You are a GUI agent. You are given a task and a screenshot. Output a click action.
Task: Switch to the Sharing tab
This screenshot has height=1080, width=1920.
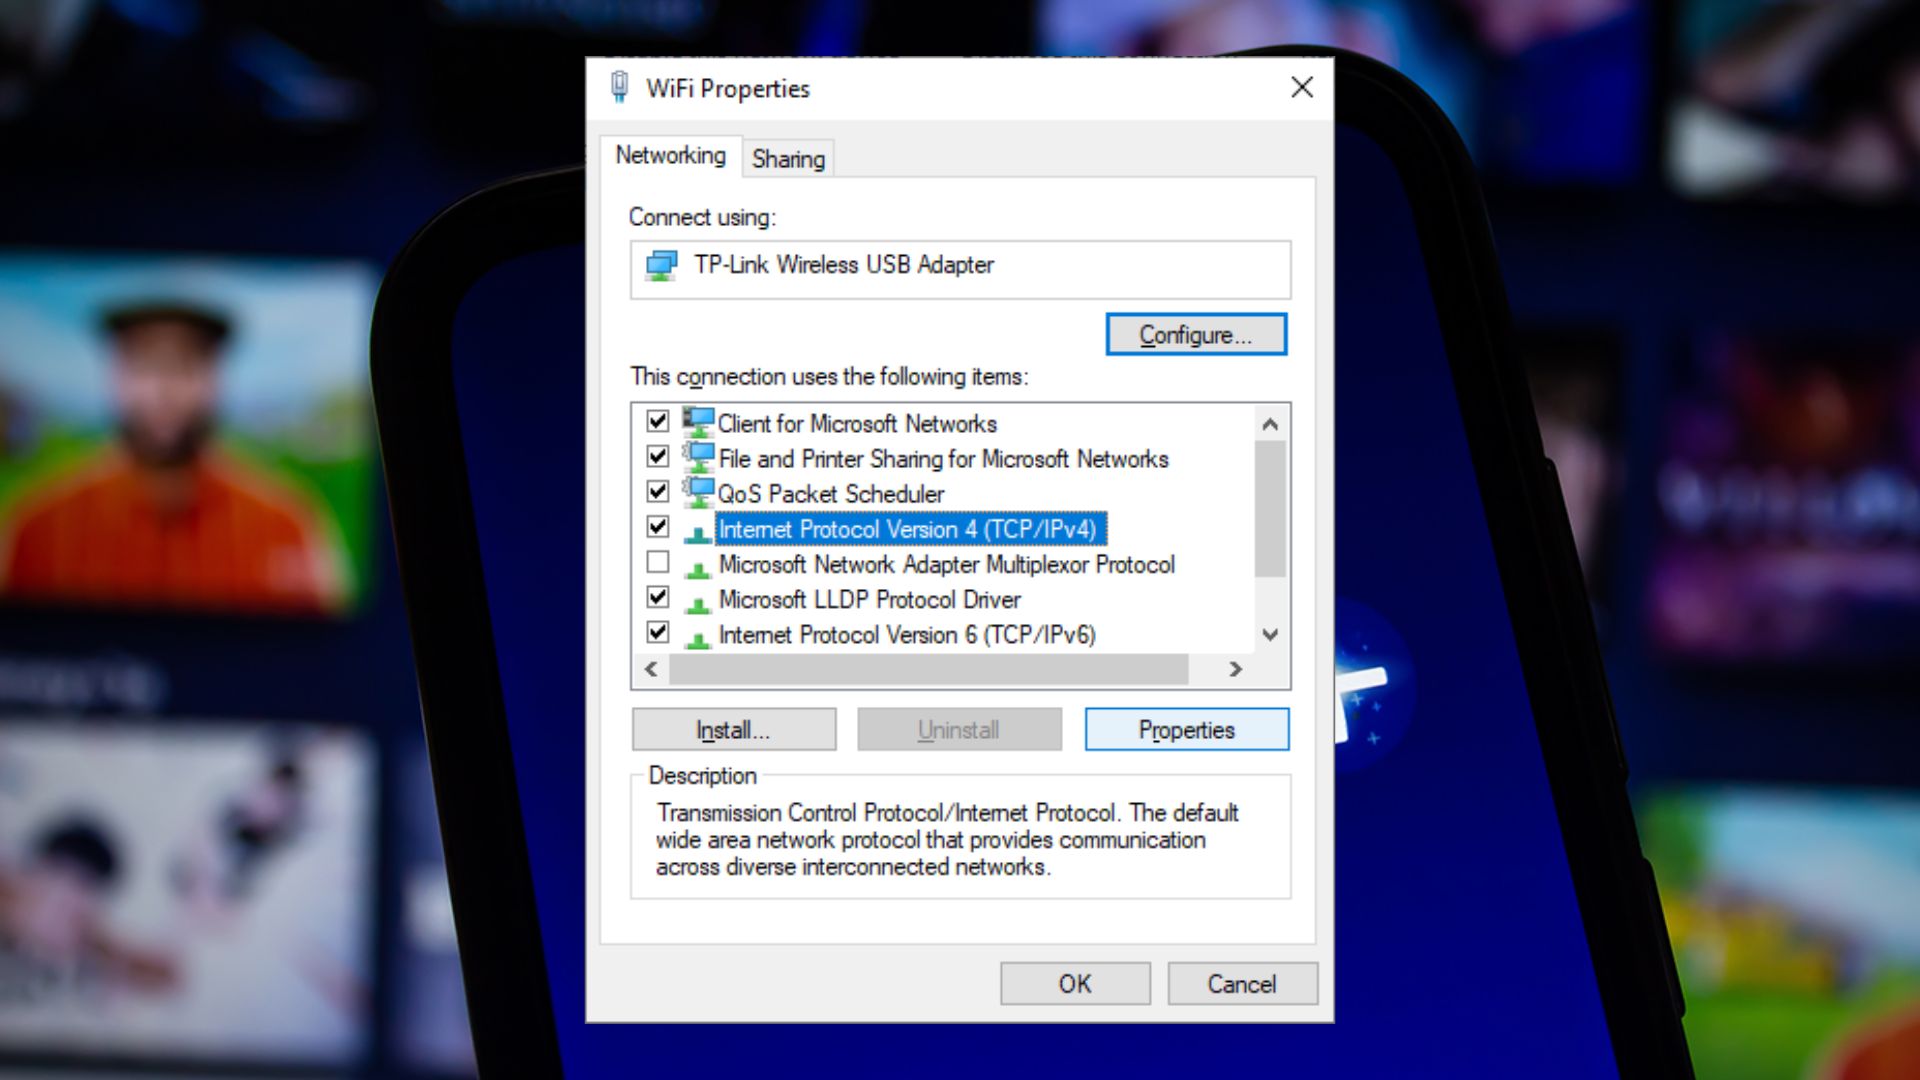point(788,159)
